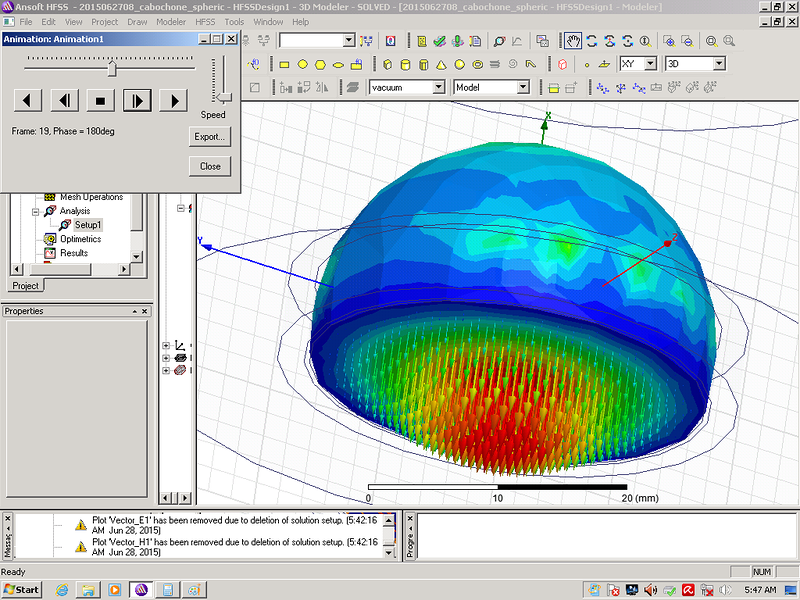Image resolution: width=800 pixels, height=600 pixels.
Task: Open the vacuum material dropdown
Action: (x=438, y=87)
